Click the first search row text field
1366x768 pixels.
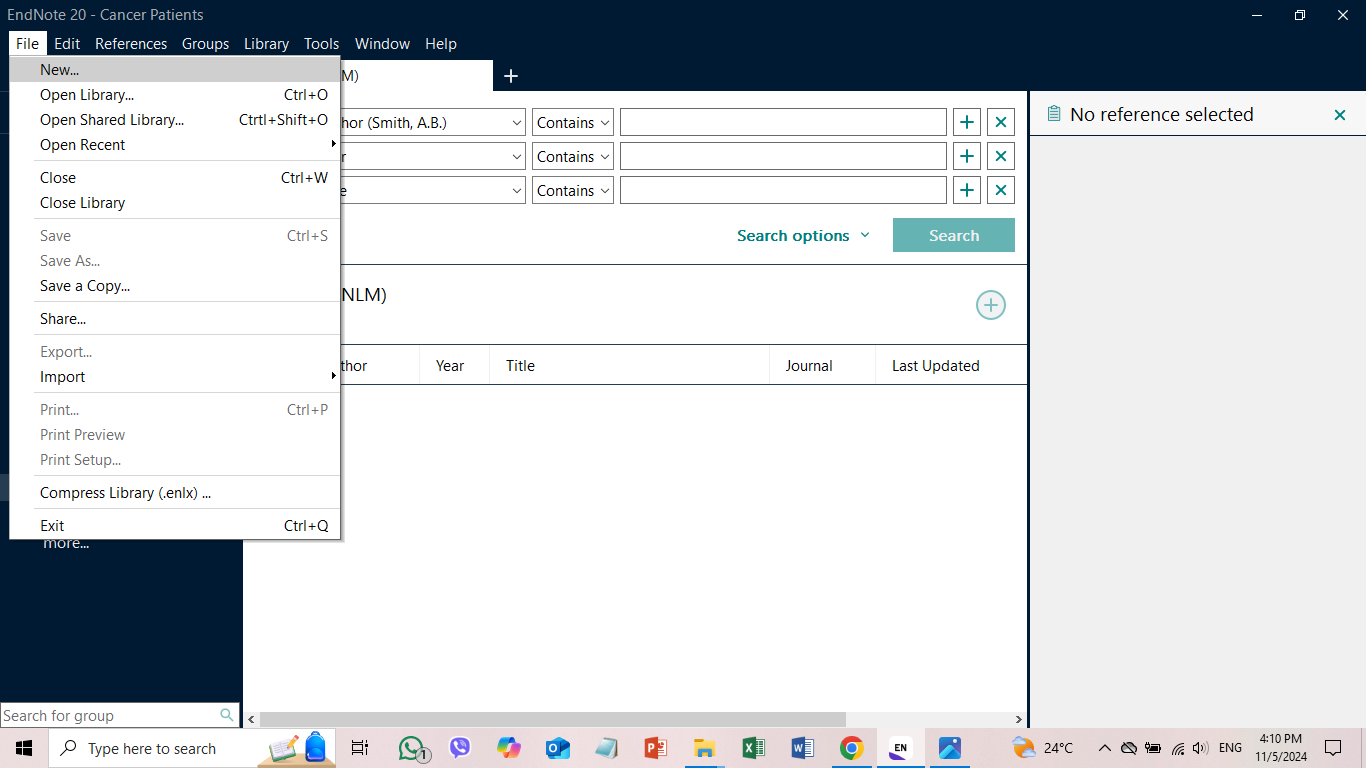click(x=783, y=123)
